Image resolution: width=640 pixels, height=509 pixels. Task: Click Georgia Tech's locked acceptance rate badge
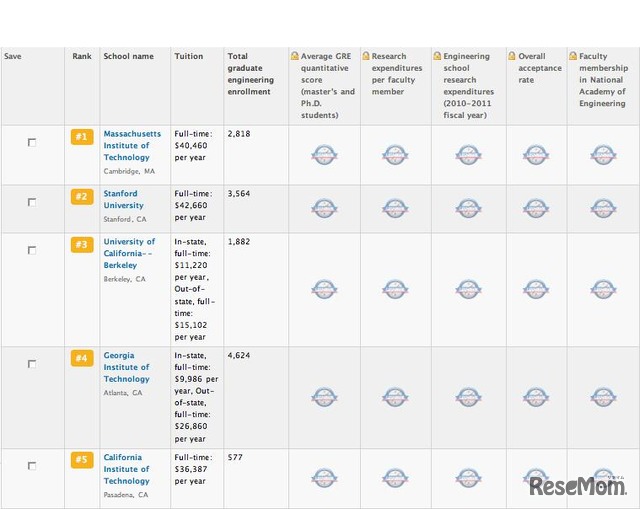point(536,397)
